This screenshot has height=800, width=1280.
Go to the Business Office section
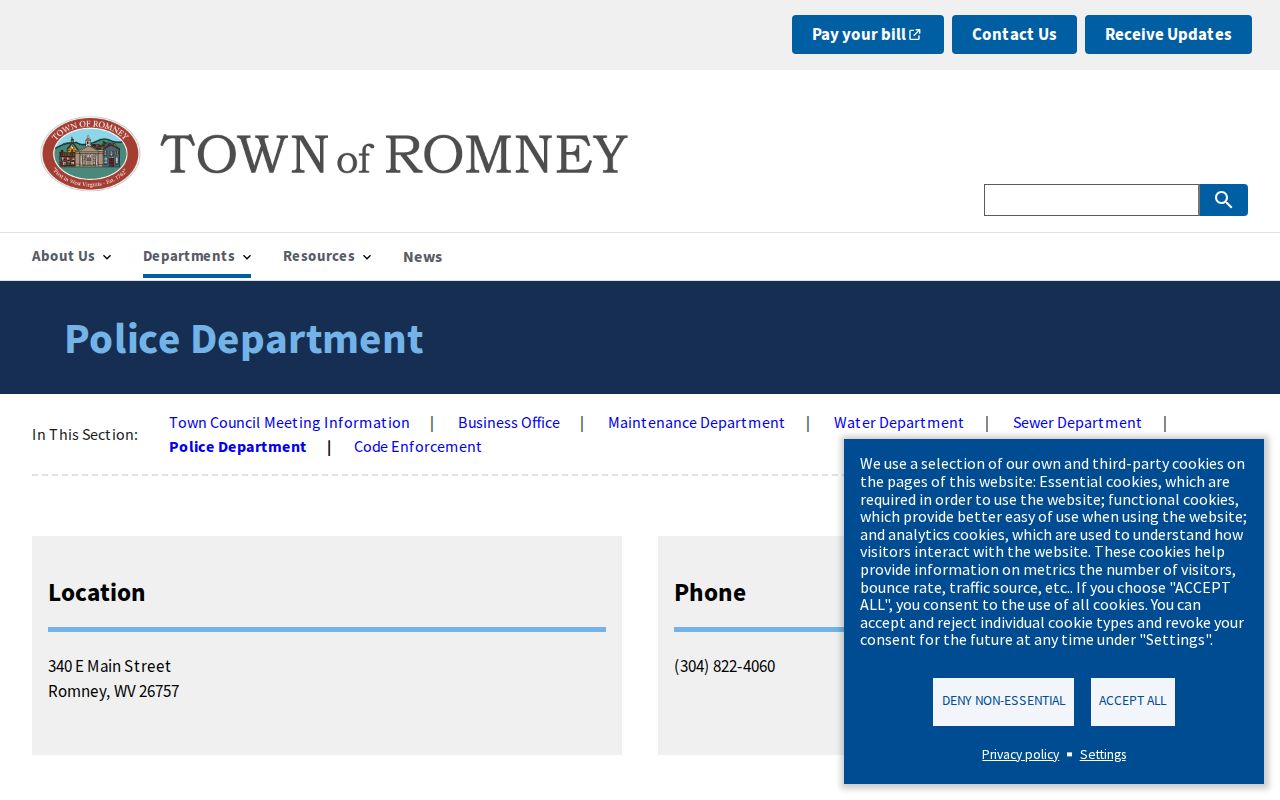tap(509, 422)
